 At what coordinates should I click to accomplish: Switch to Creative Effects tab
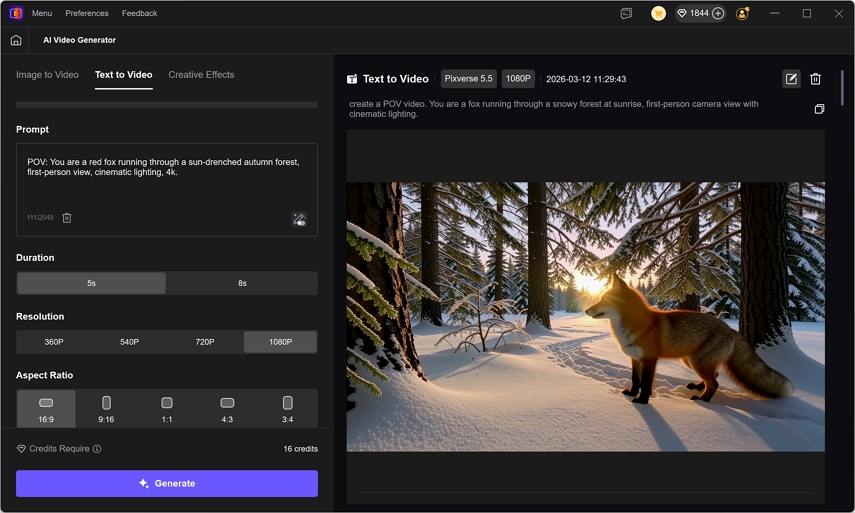[x=201, y=75]
